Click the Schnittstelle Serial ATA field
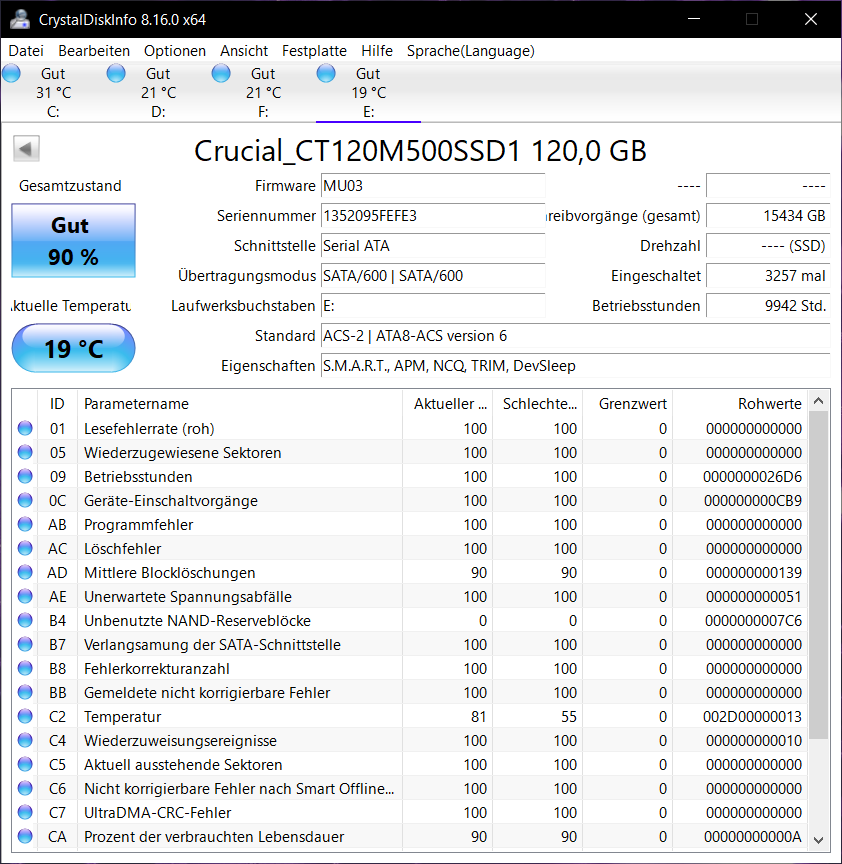The image size is (842, 864). click(x=433, y=245)
